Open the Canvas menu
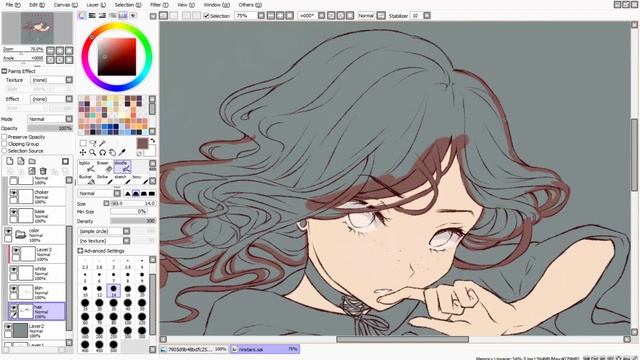 pos(65,5)
